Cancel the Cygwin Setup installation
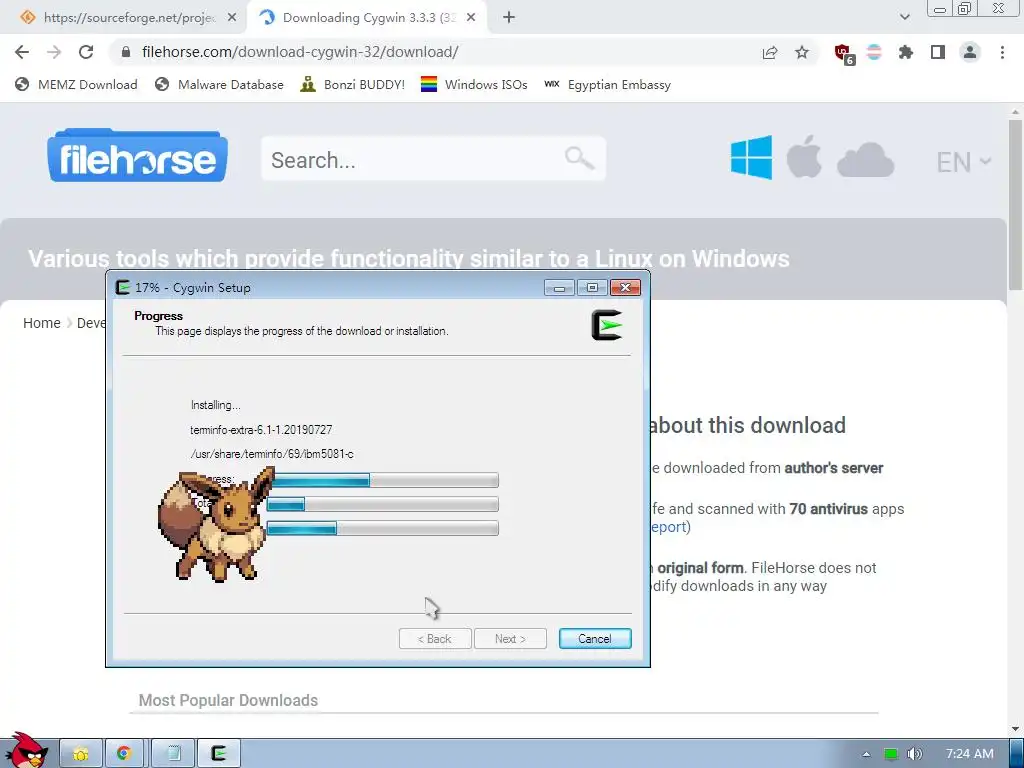Viewport: 1024px width, 768px height. click(x=595, y=639)
